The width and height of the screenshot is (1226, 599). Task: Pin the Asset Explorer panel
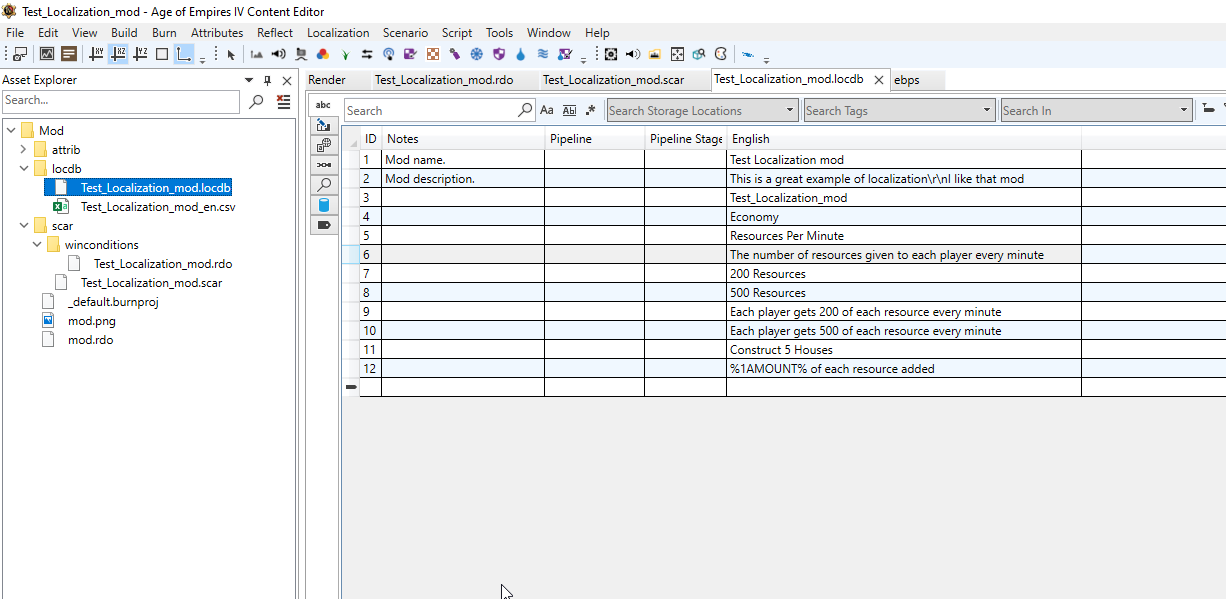pos(267,80)
